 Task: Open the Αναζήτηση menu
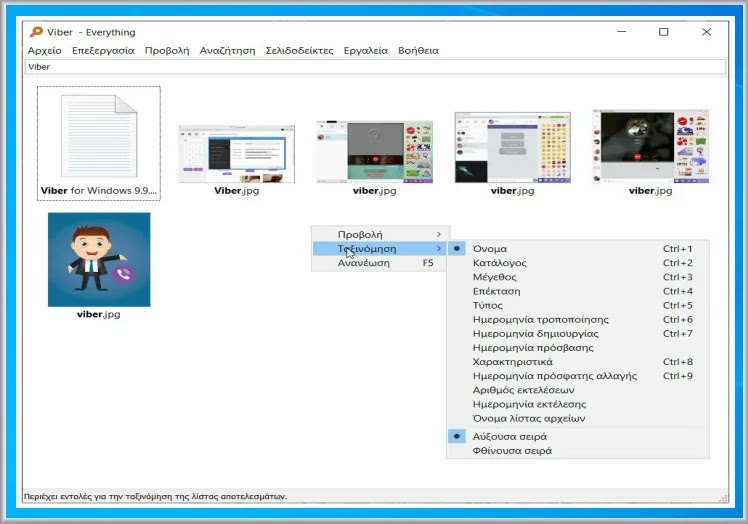pyautogui.click(x=227, y=51)
